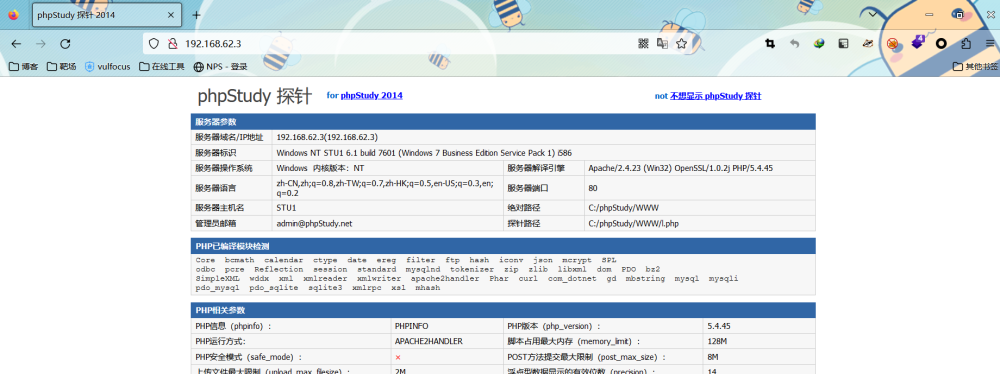Image resolution: width=1000 pixels, height=374 pixels.
Task: Click the admin@phpStudy.net email value
Action: click(x=314, y=223)
